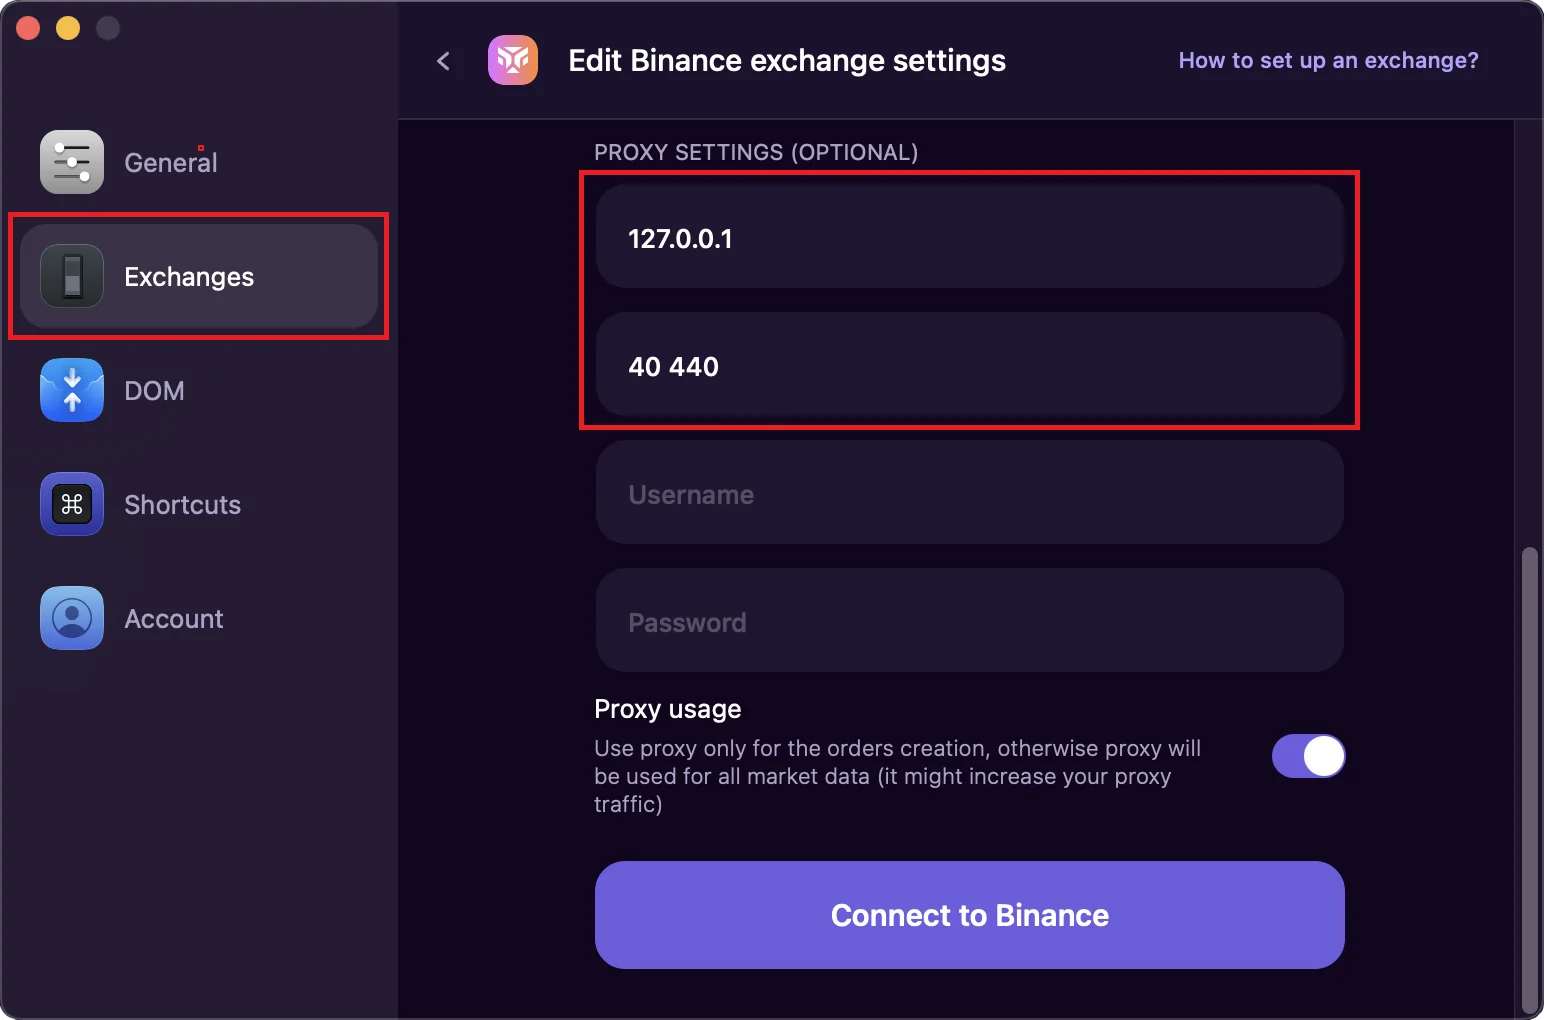
Task: Focus the proxy Username field
Action: click(969, 494)
